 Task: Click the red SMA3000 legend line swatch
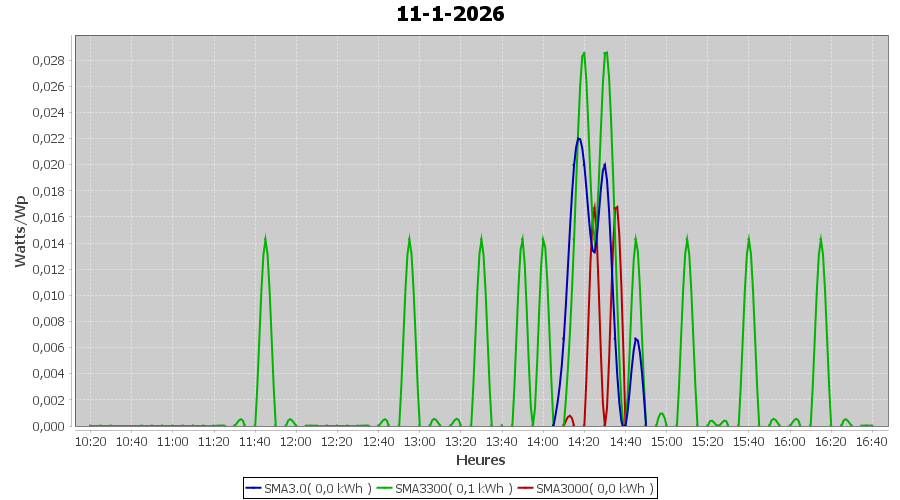click(526, 488)
